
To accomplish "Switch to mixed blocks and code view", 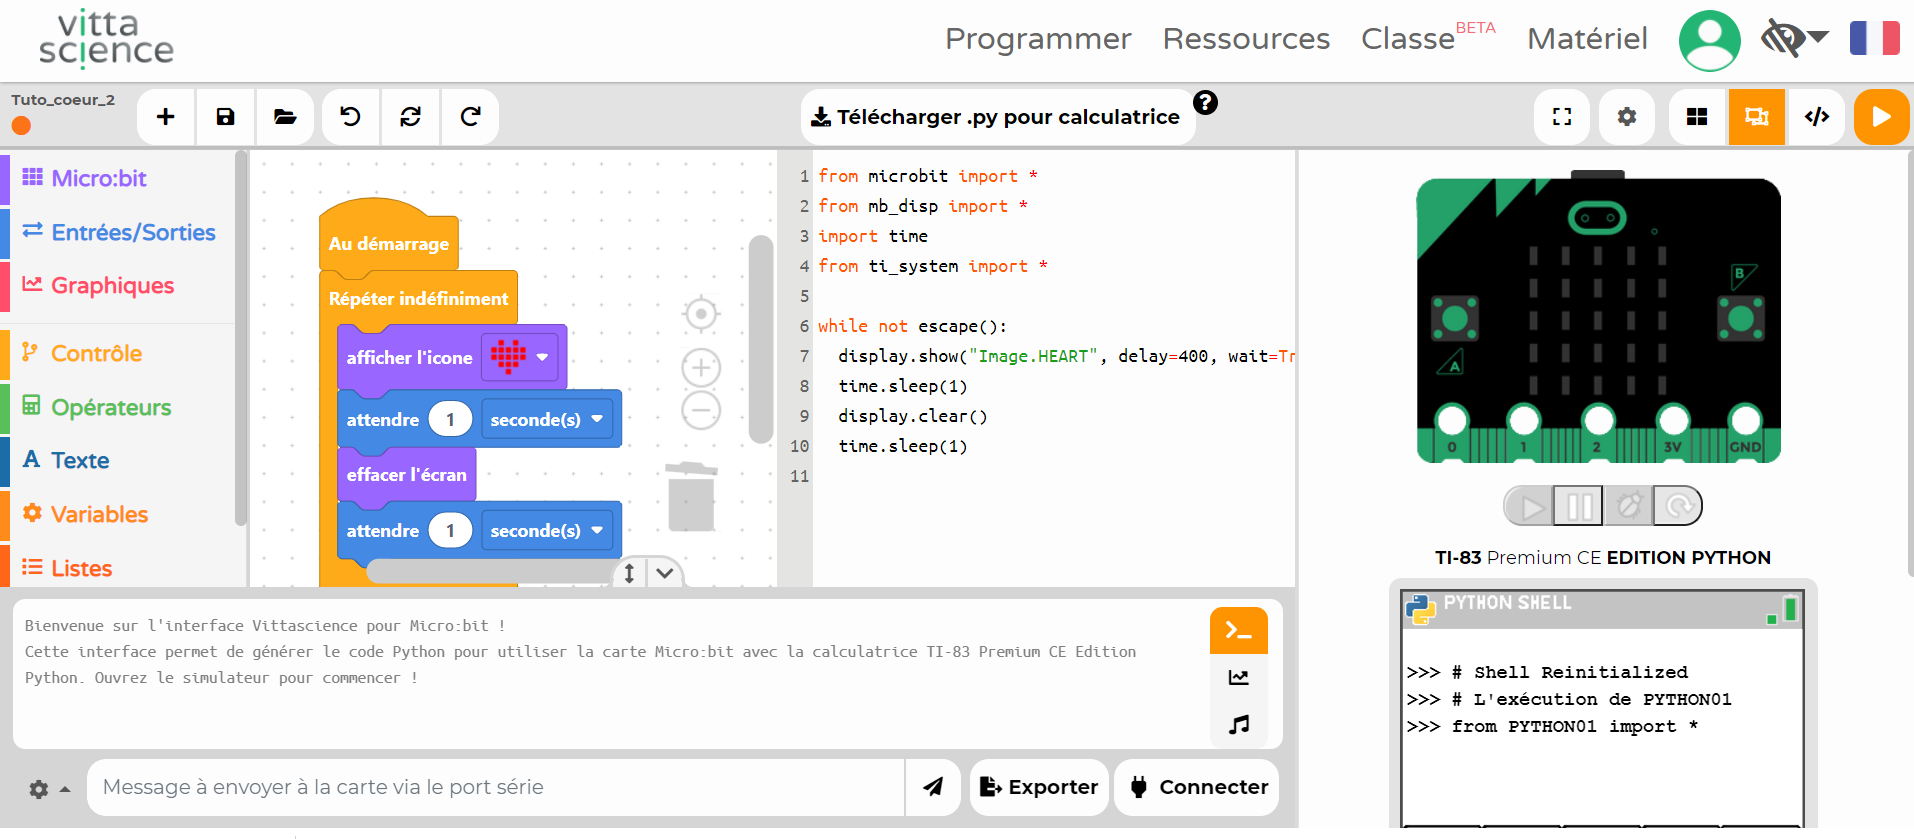I will coord(1757,117).
